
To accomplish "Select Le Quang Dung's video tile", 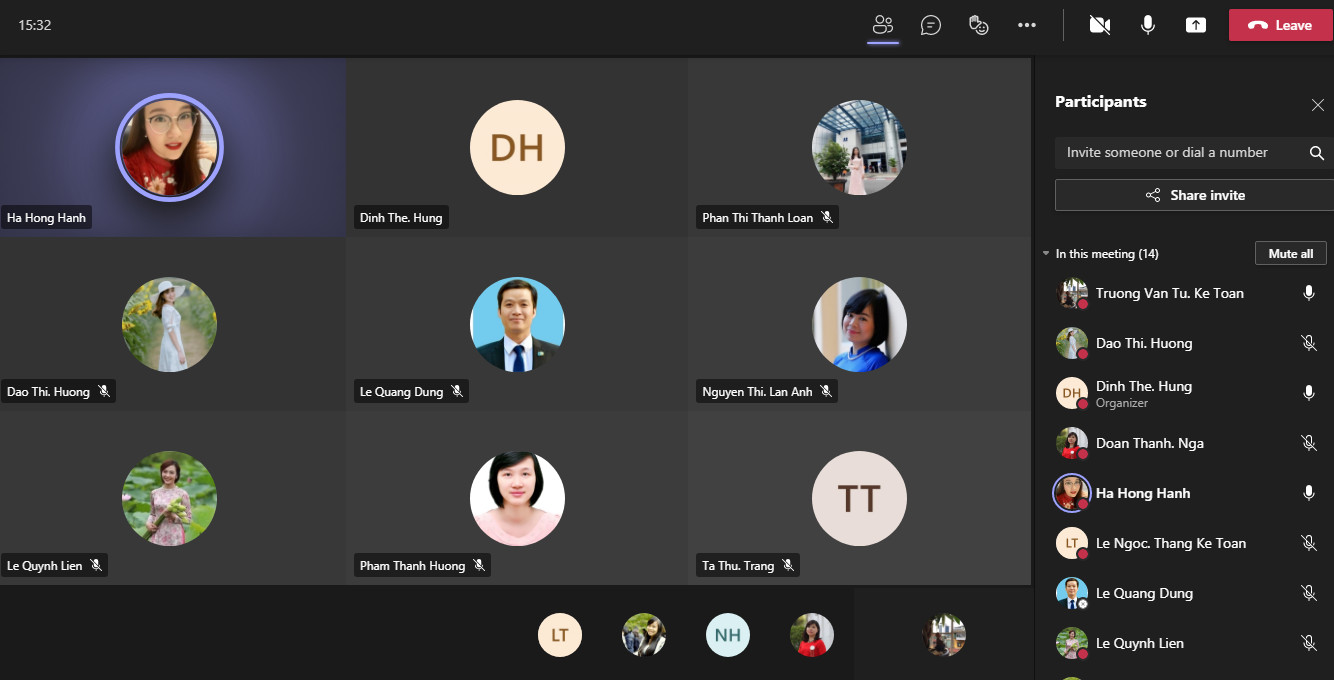I will coord(517,324).
